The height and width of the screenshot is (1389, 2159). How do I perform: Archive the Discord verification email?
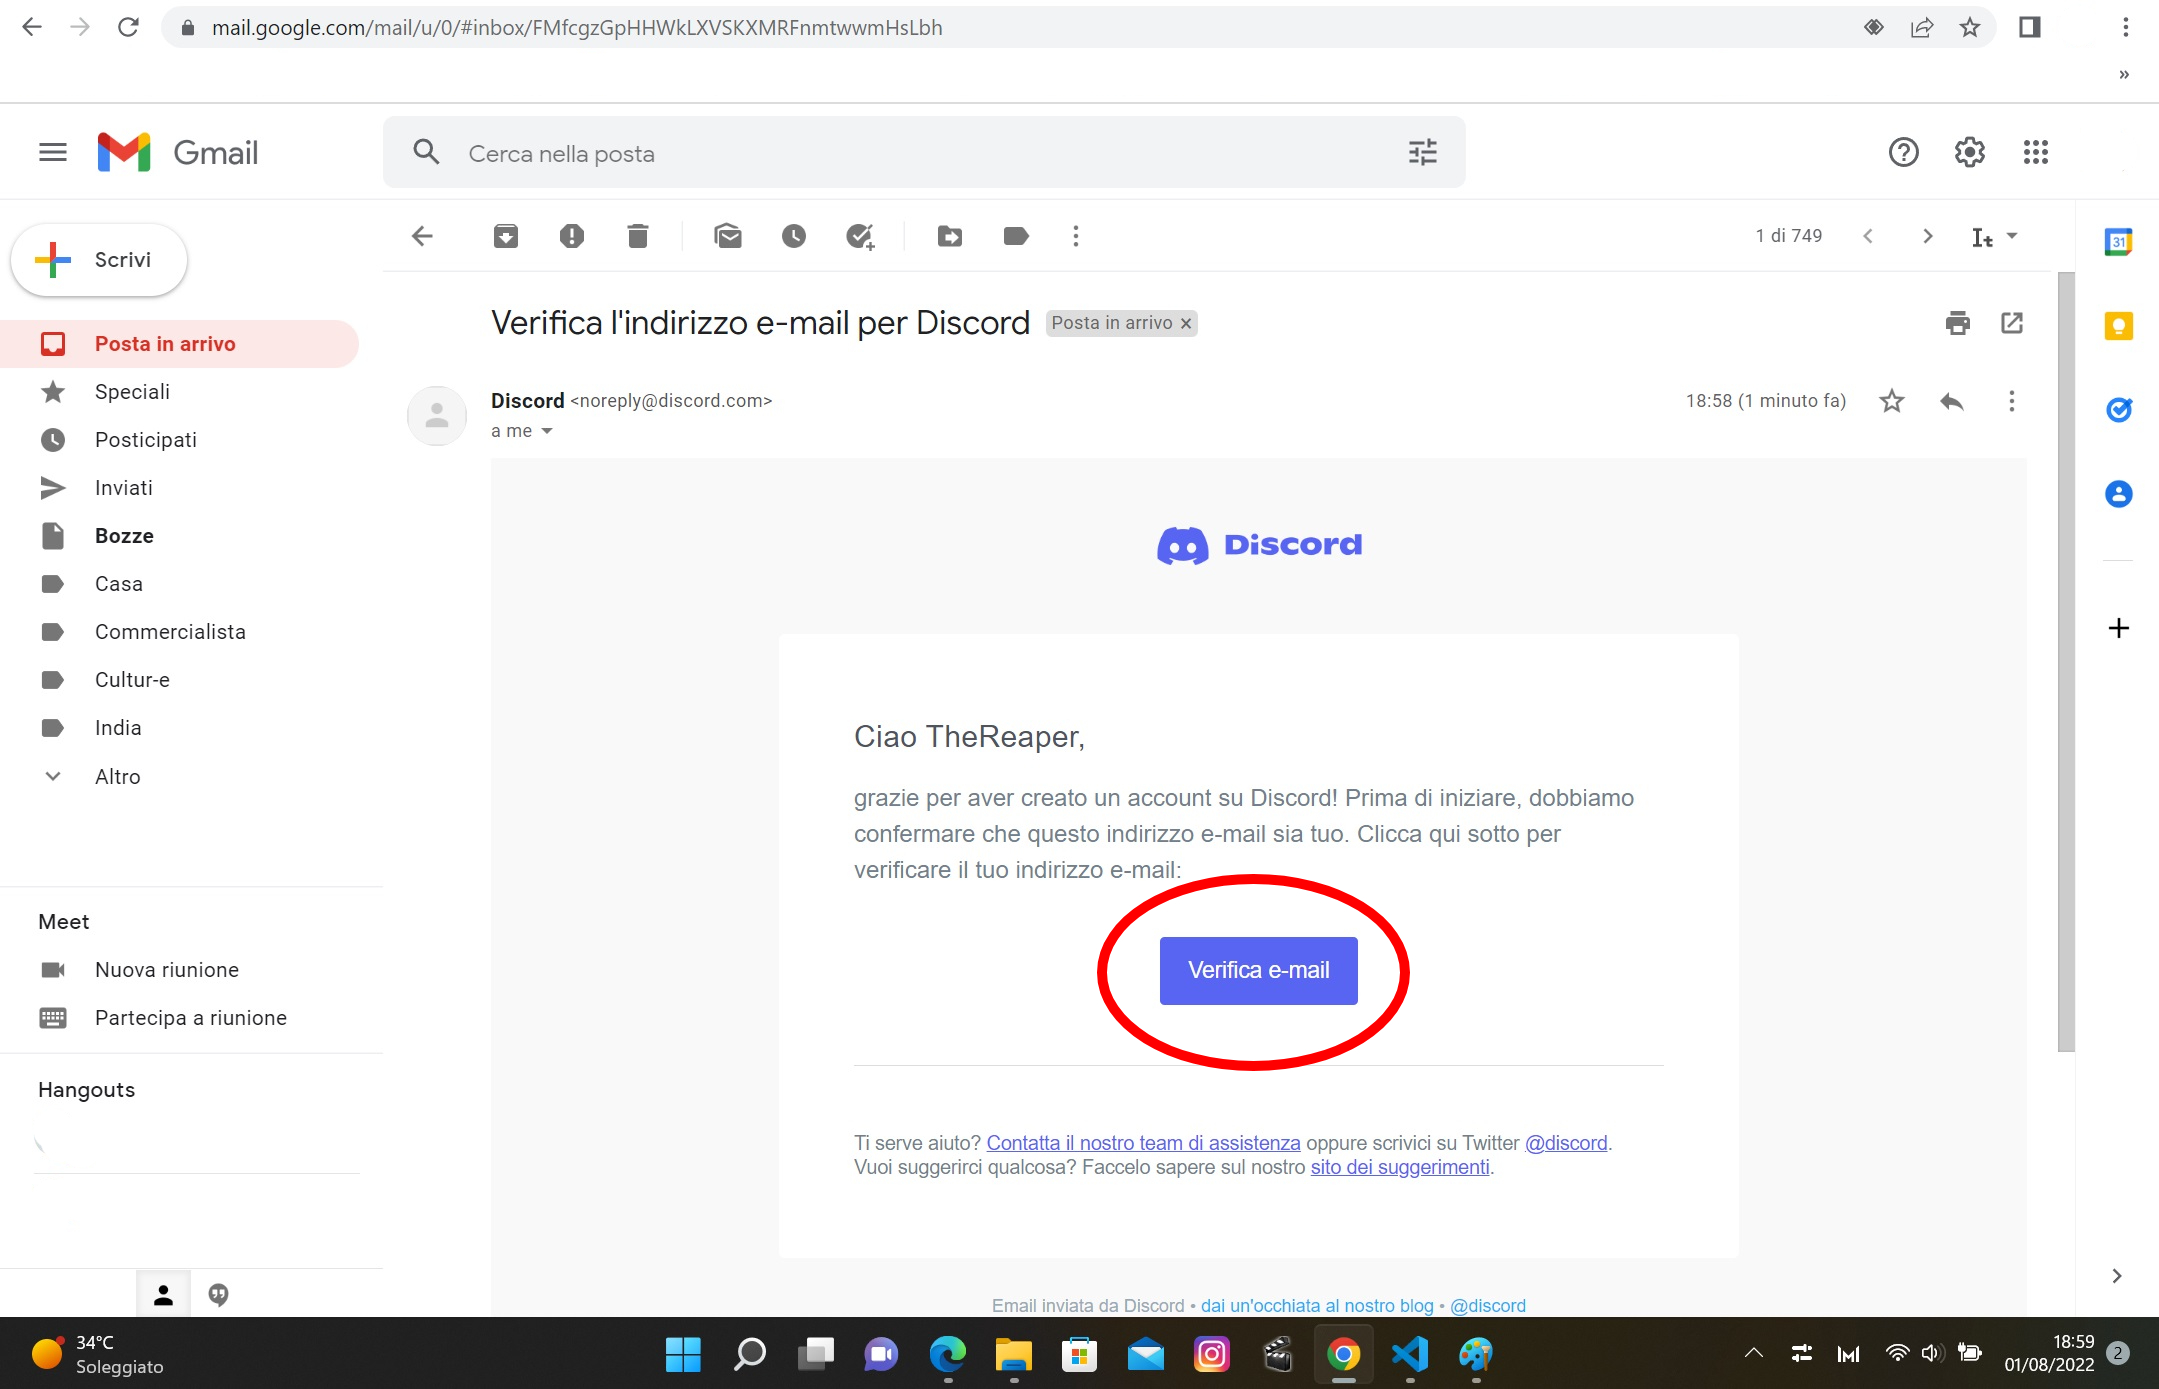[506, 236]
